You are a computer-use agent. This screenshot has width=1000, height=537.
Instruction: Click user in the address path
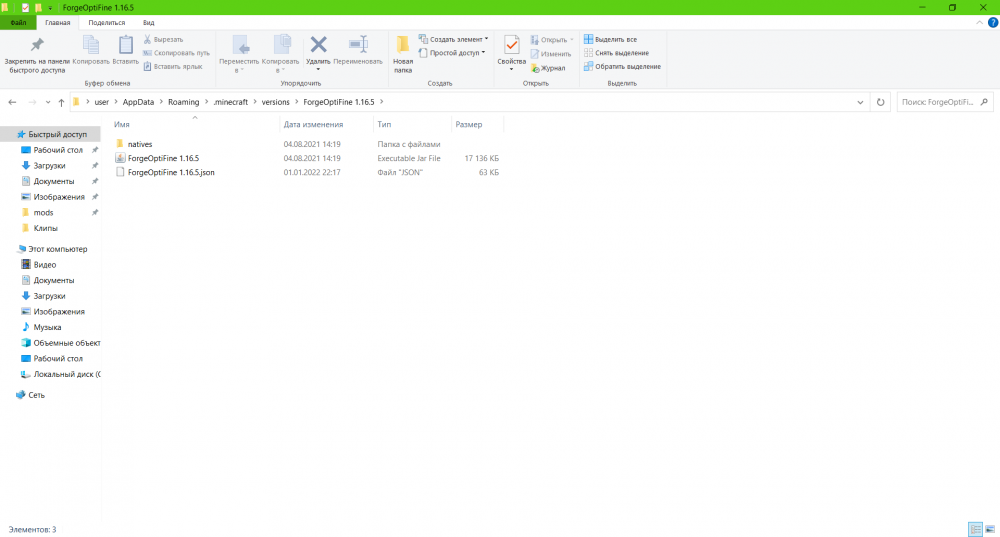pos(101,102)
